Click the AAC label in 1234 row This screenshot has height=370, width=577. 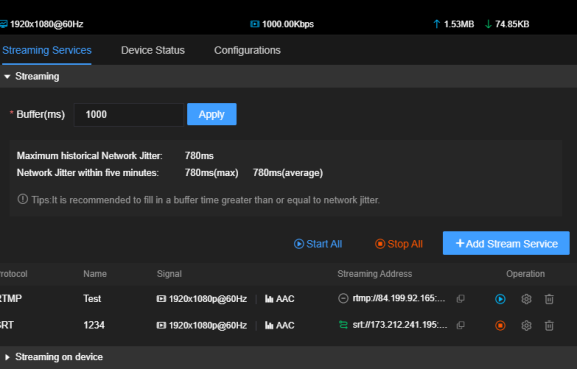click(285, 325)
